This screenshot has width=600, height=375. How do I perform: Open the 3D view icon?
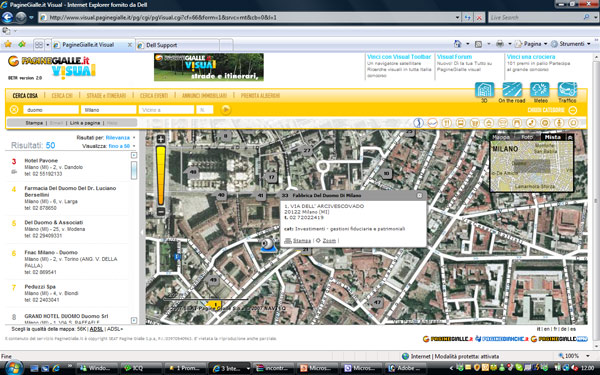[484, 90]
